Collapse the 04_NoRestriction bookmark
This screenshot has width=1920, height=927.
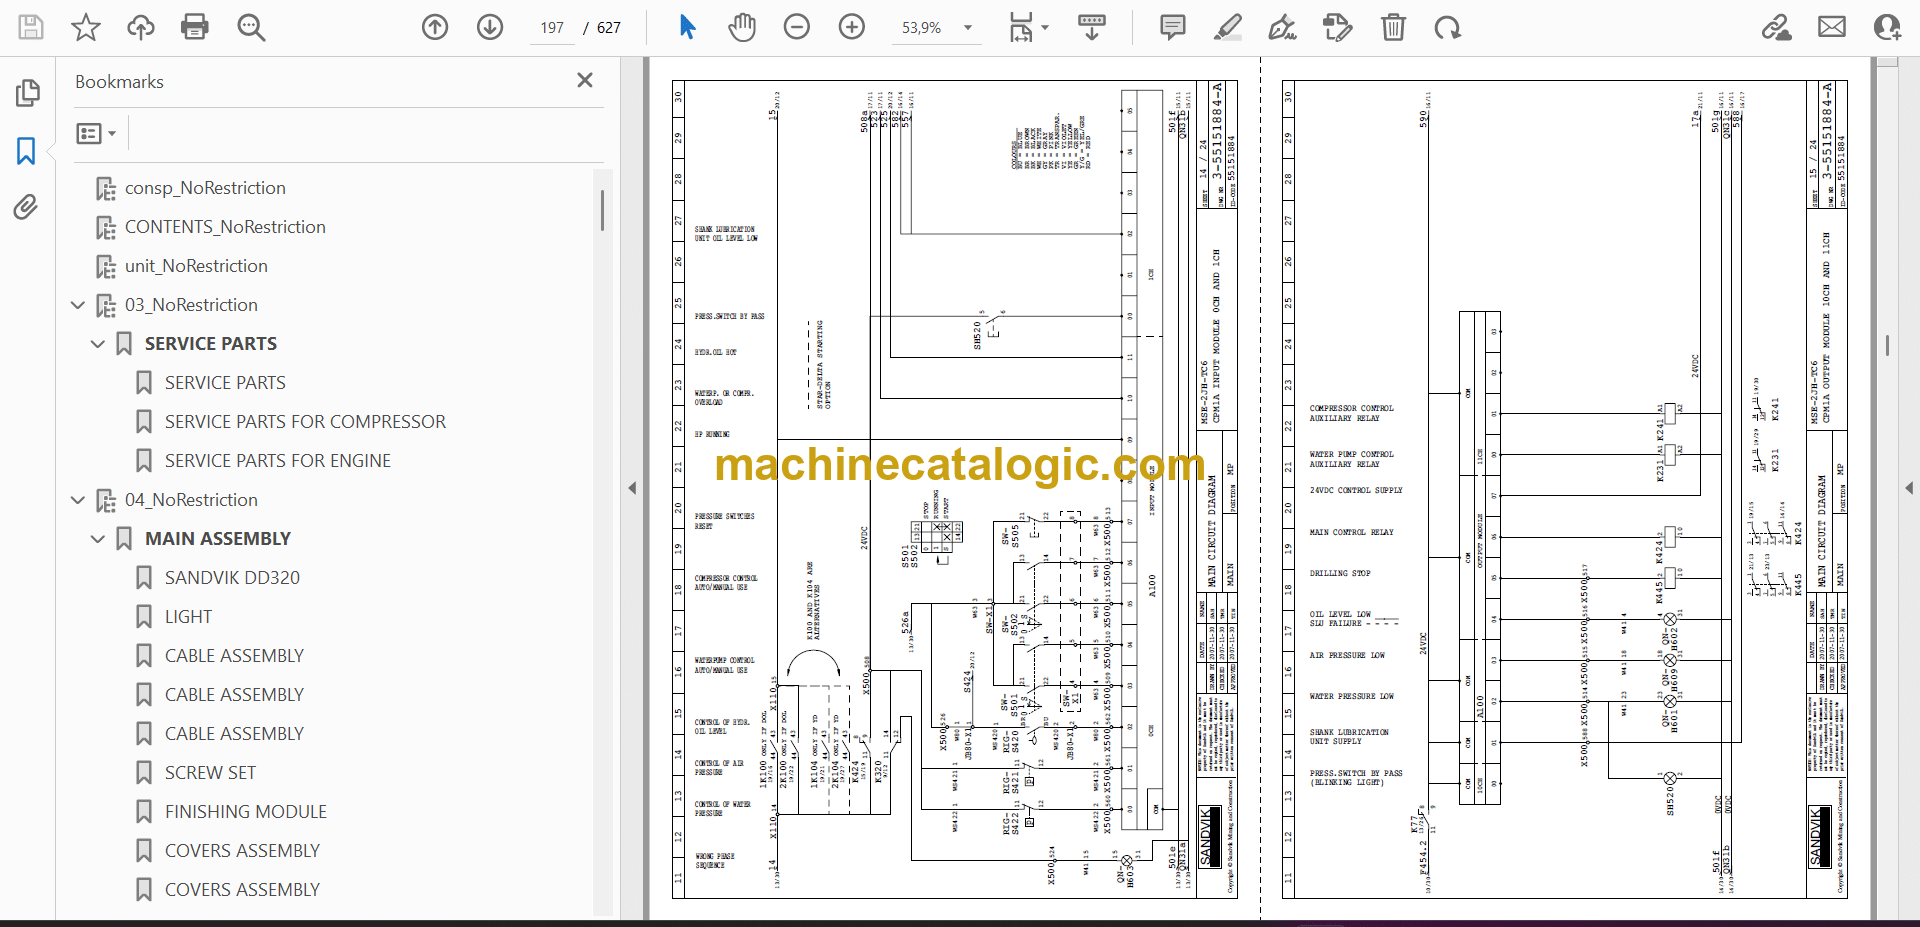coord(78,500)
